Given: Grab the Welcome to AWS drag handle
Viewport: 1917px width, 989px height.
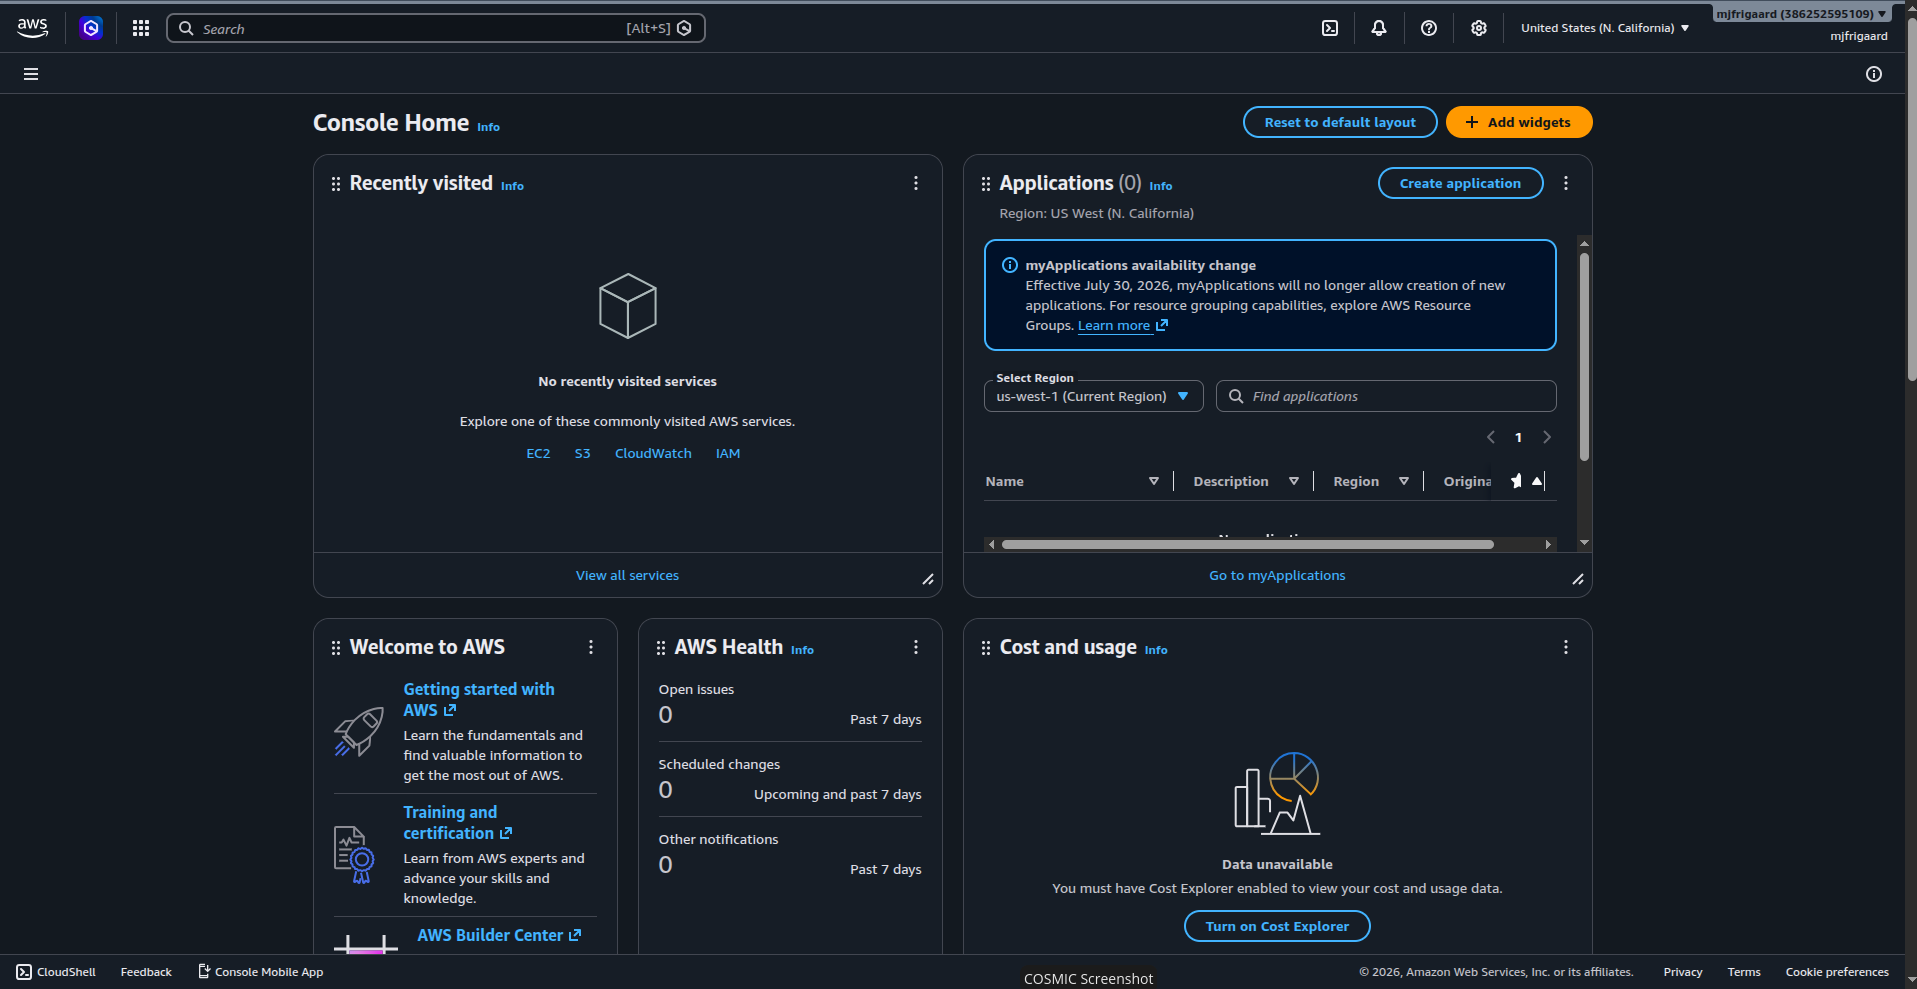Looking at the screenshot, I should click(x=336, y=648).
